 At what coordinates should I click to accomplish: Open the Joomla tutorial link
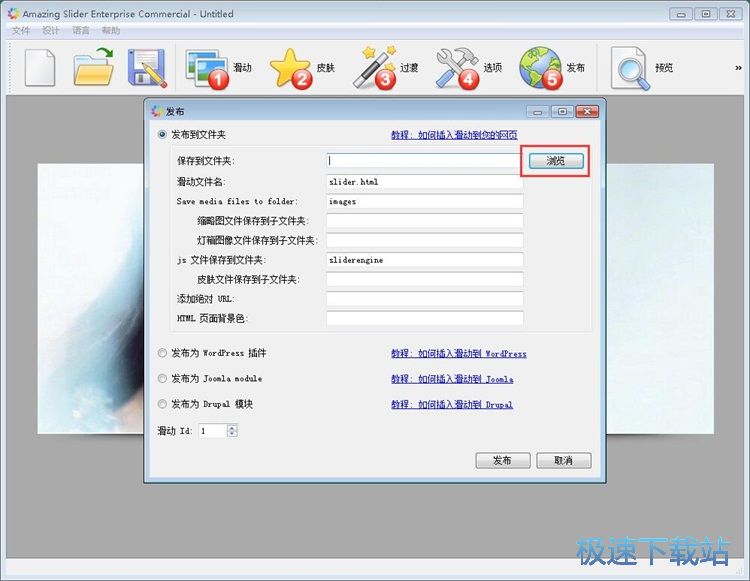452,379
